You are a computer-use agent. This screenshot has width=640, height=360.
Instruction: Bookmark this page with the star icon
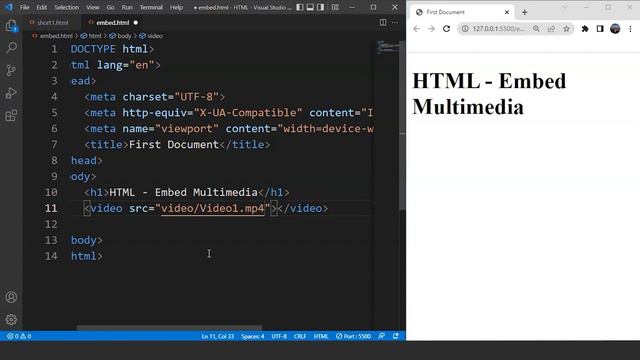pos(567,29)
